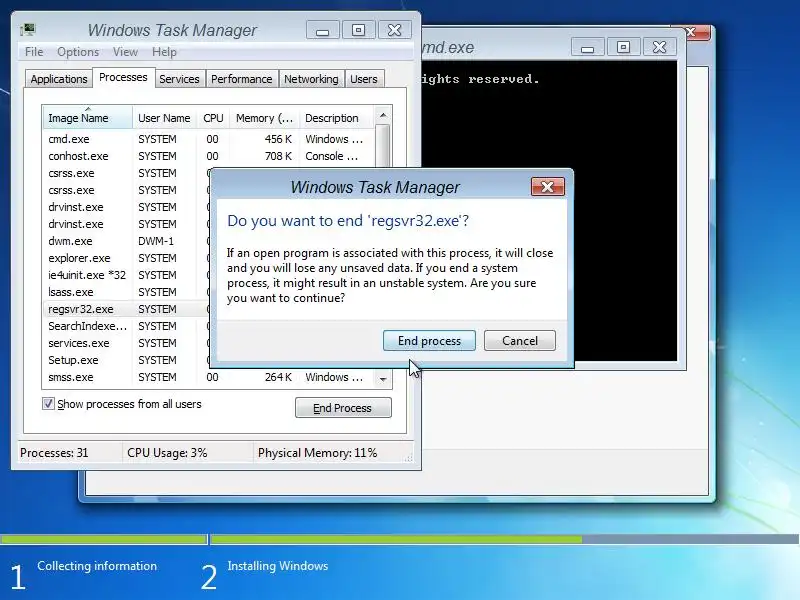Open the Help menu

164,52
